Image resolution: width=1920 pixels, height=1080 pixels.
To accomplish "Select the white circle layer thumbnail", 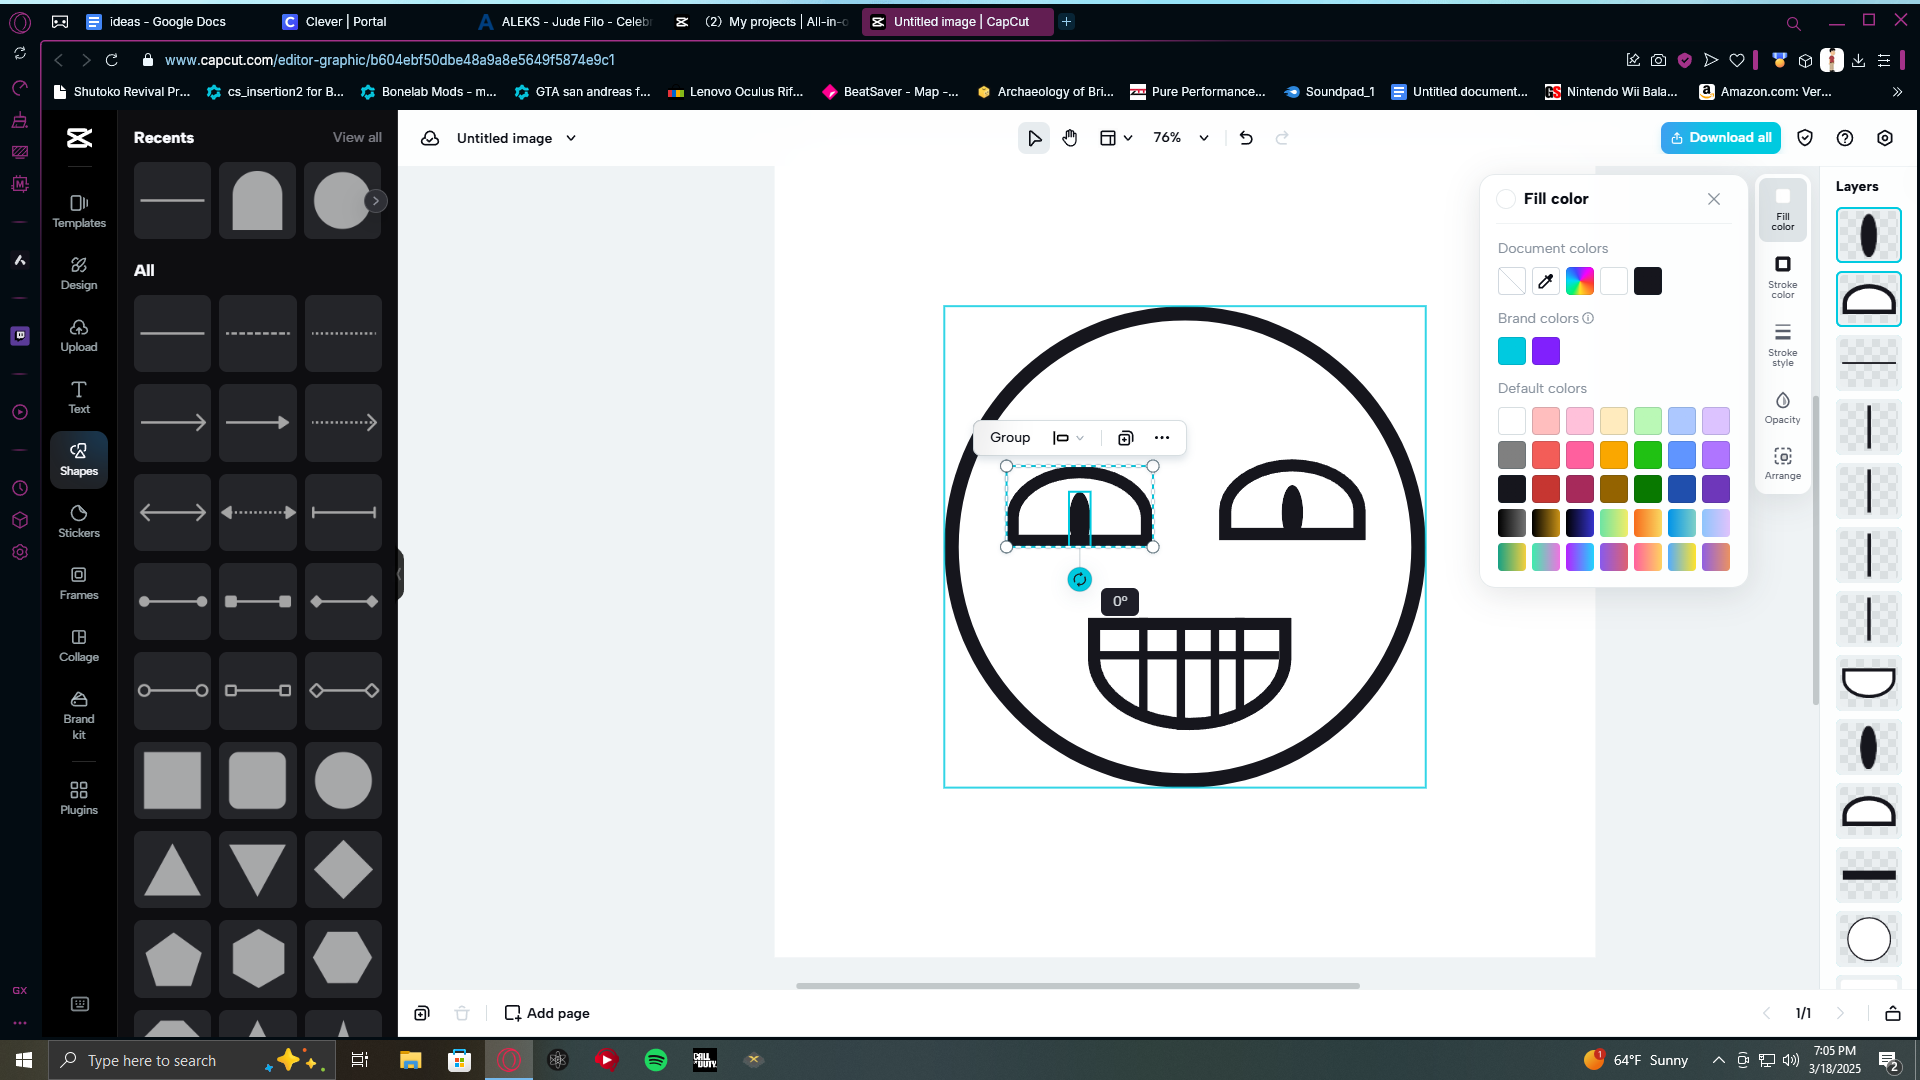I will [x=1868, y=939].
